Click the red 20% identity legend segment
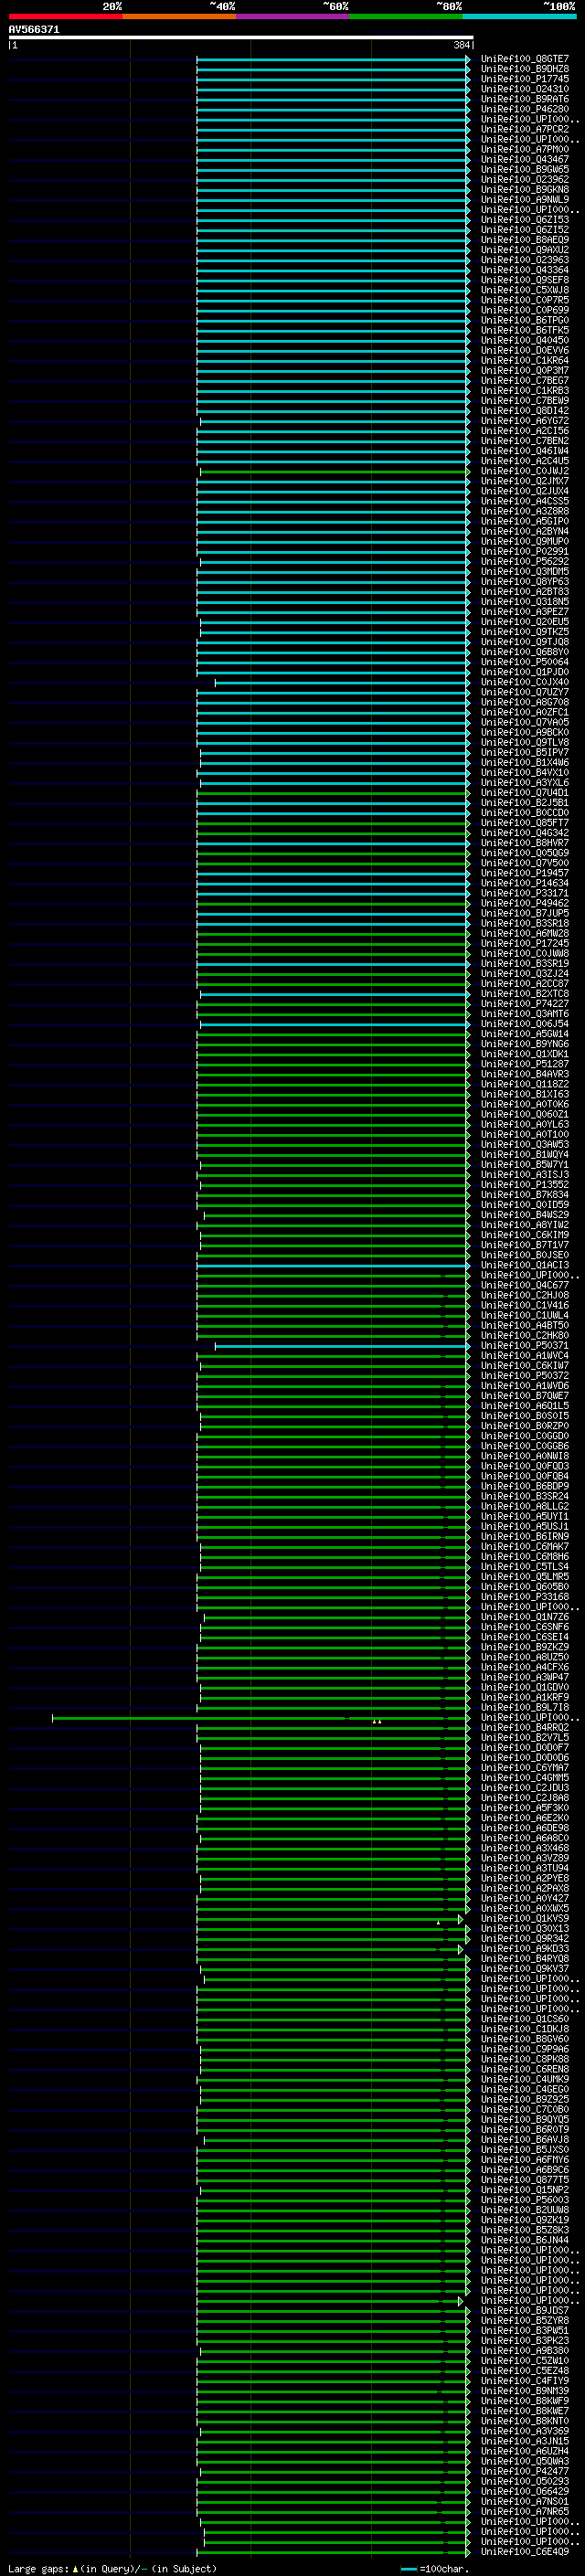The height and width of the screenshot is (2576, 585). point(65,17)
